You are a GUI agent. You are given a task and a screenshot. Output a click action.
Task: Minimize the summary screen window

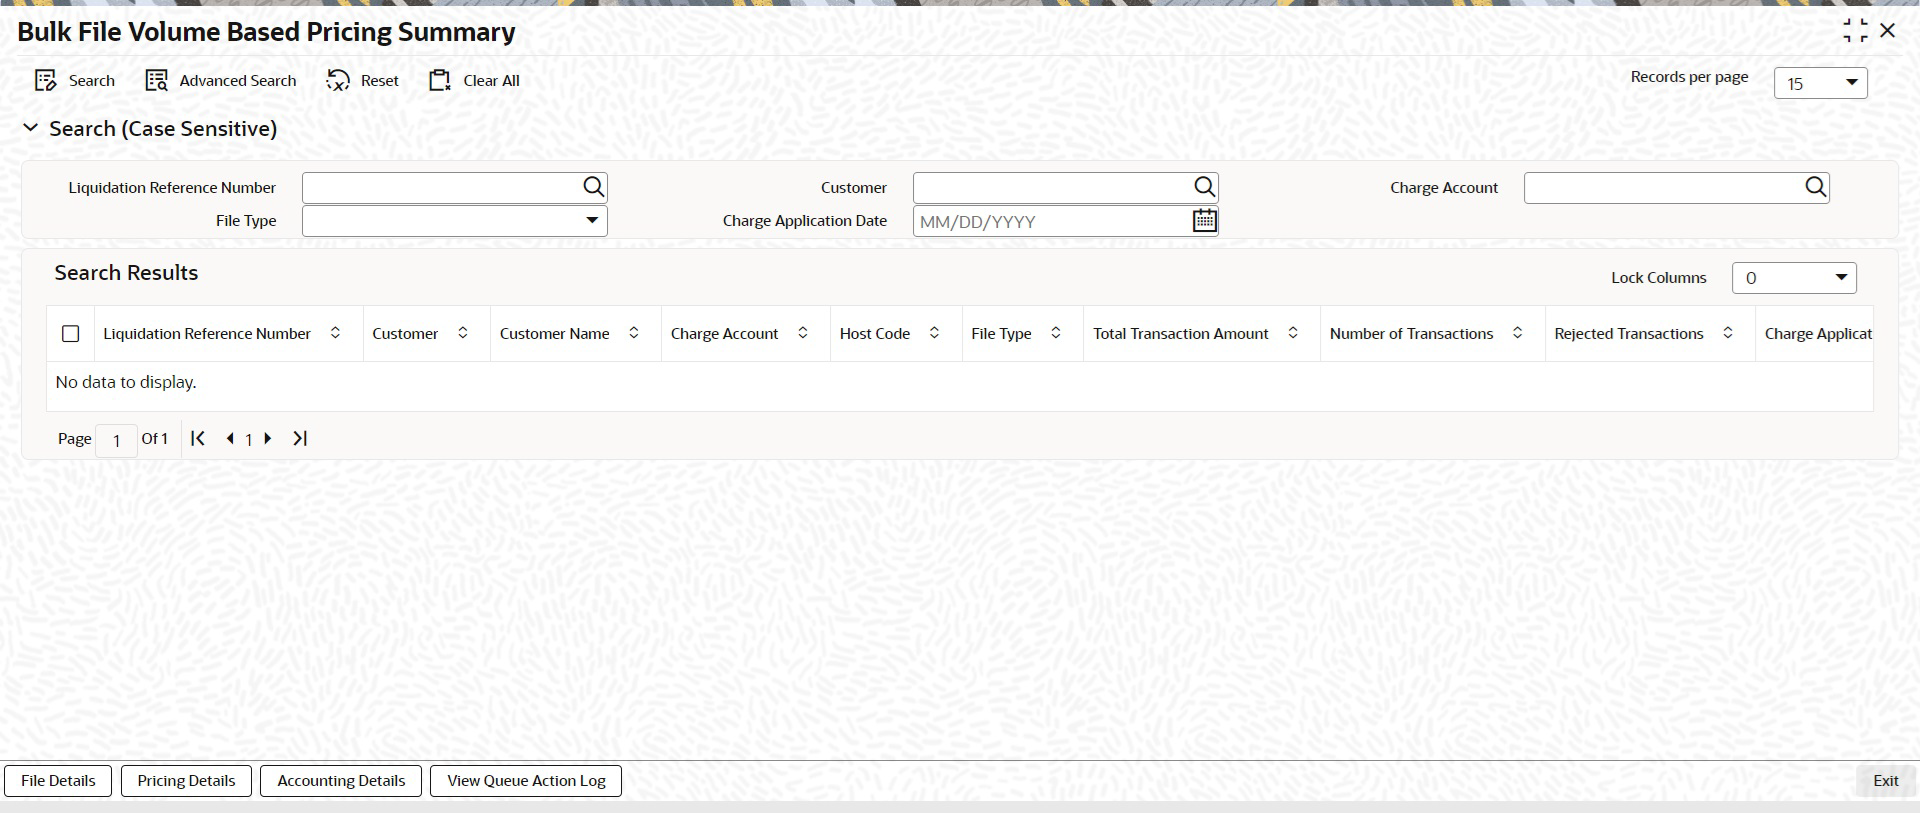1855,31
